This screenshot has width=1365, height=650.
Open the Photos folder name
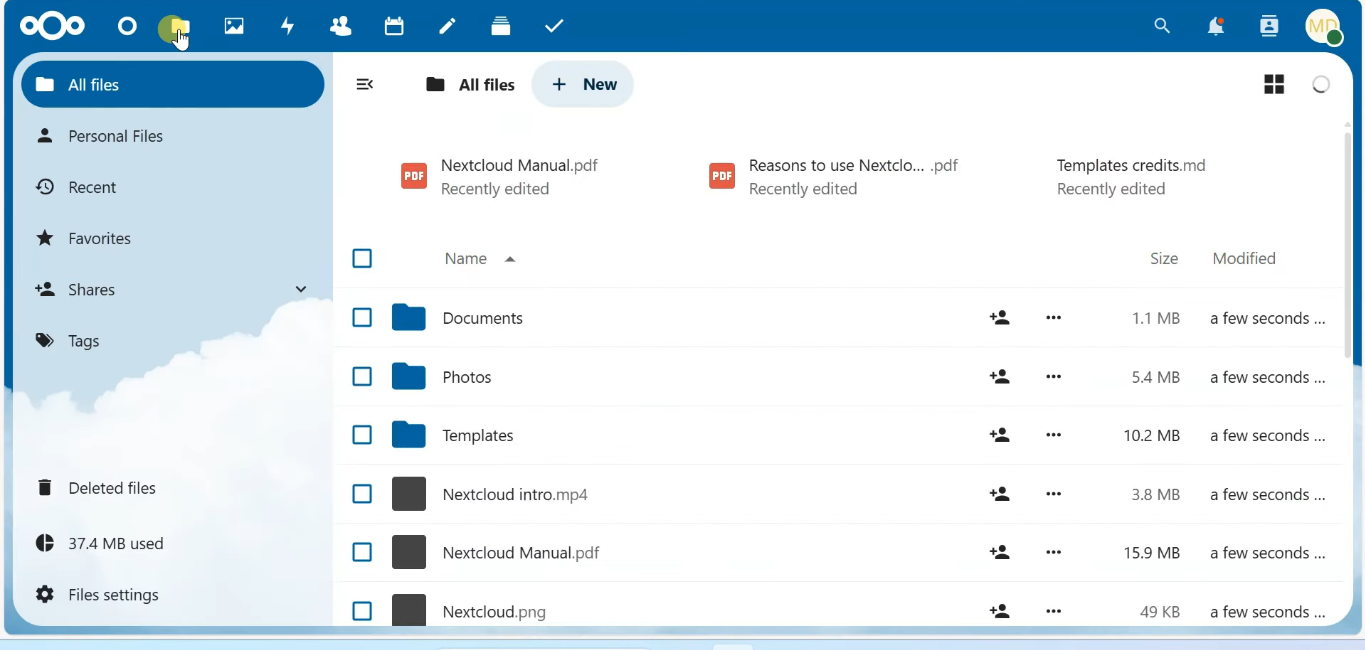[x=467, y=378]
